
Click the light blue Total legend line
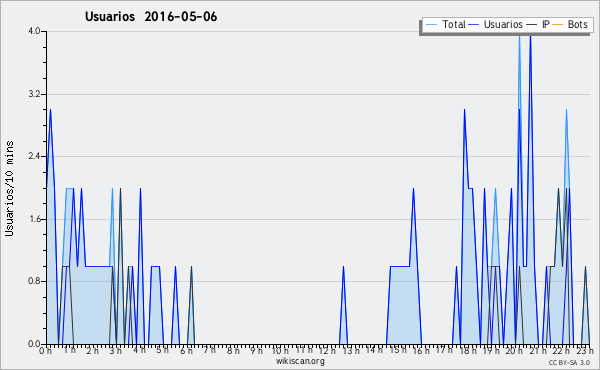coord(431,25)
